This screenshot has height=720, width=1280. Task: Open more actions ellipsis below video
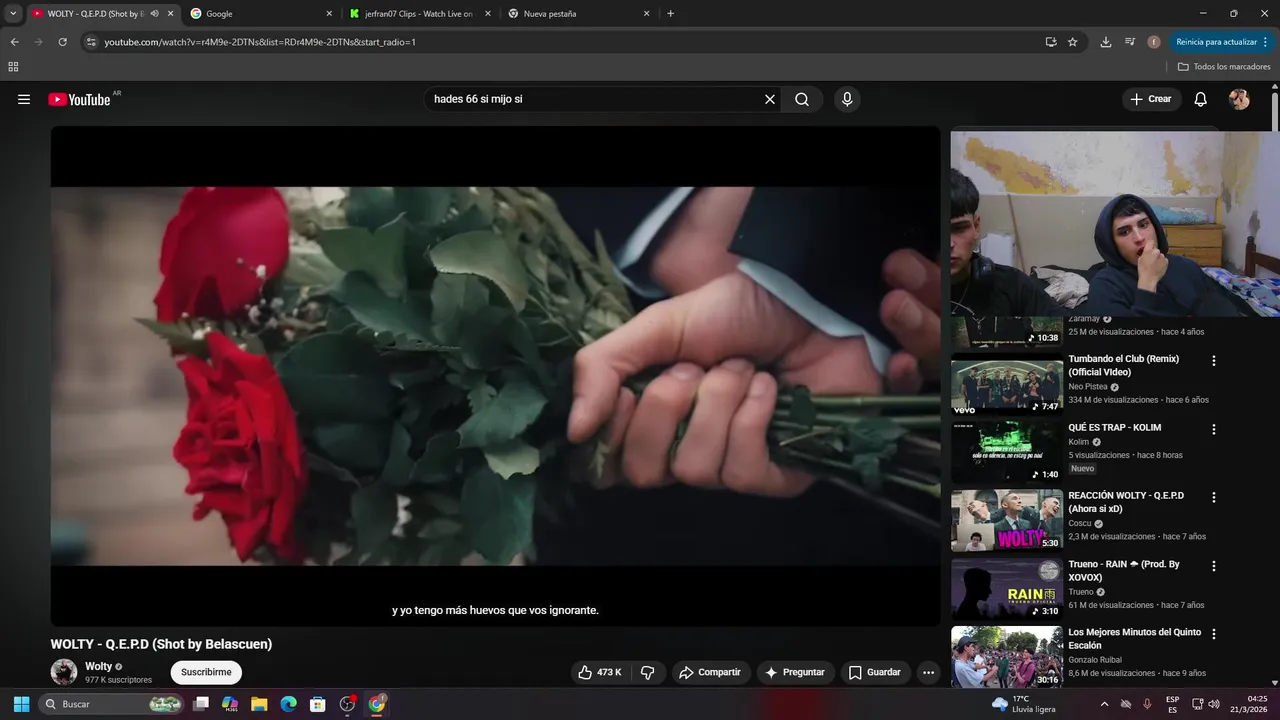pyautogui.click(x=928, y=672)
